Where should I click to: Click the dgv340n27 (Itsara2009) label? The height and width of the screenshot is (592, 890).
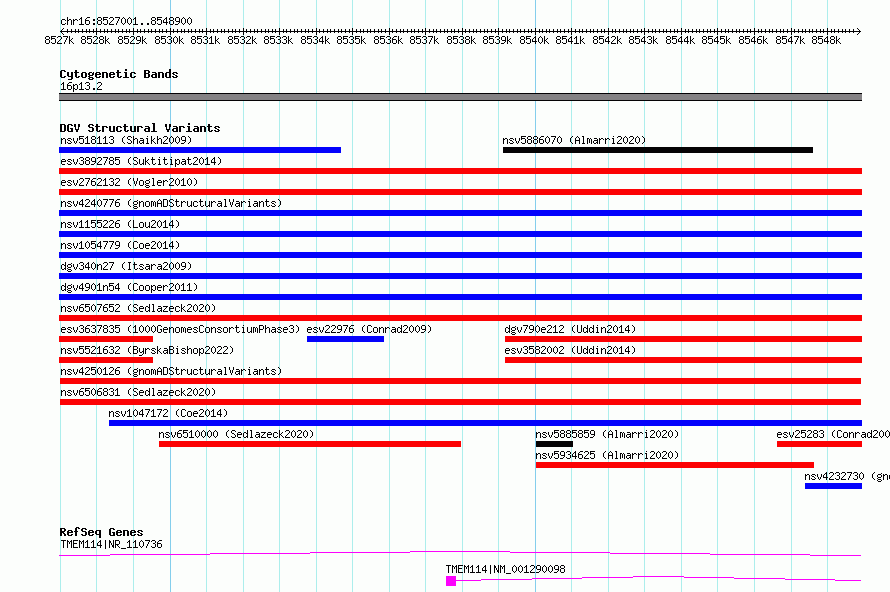[x=126, y=266]
